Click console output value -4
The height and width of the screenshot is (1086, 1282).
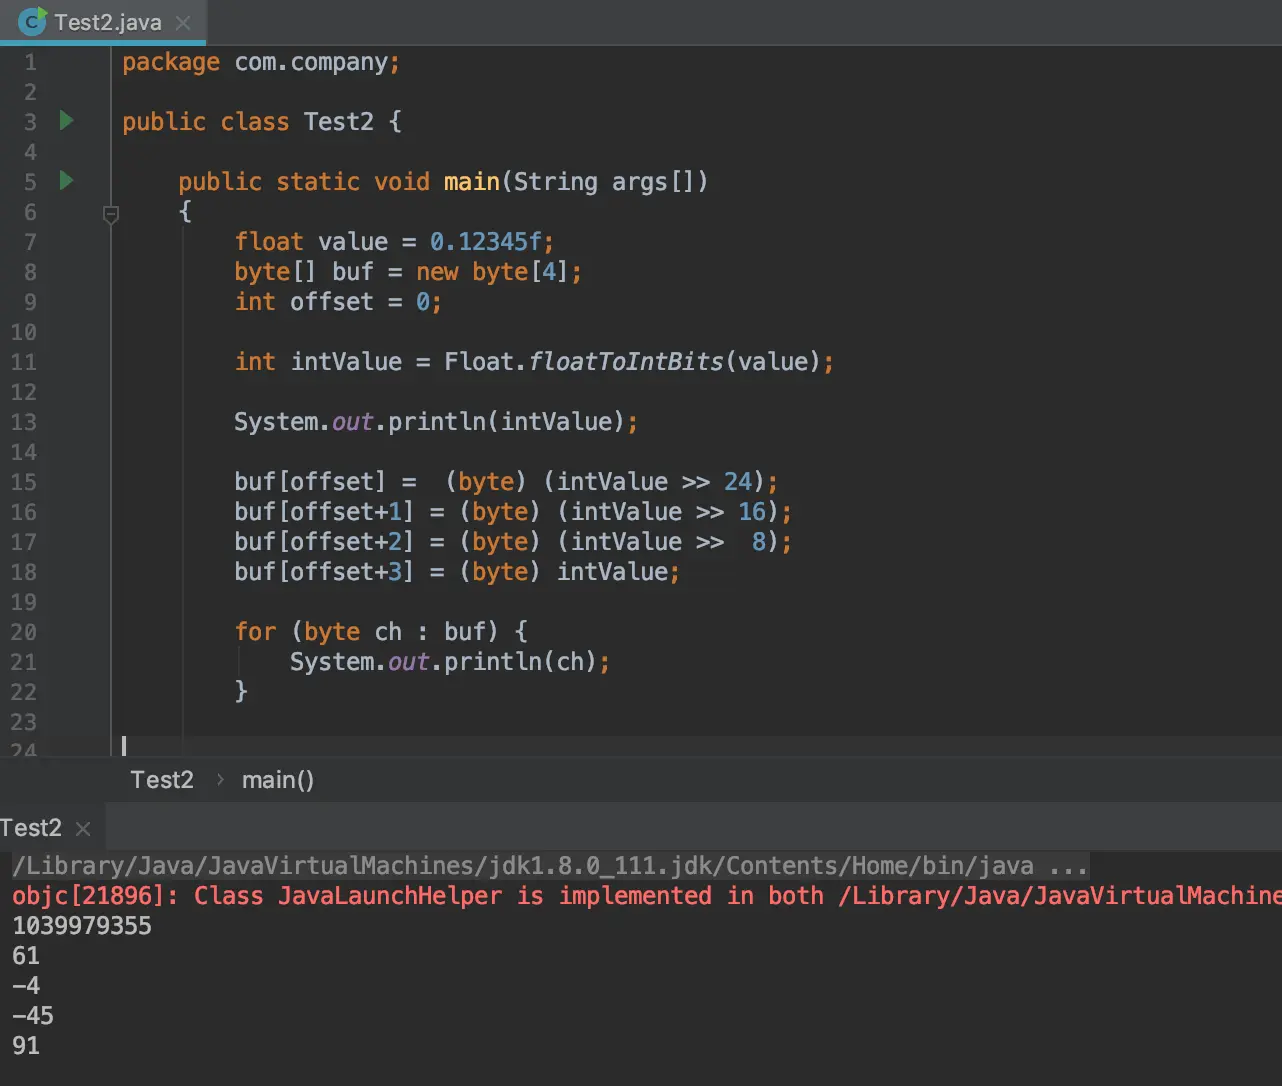click(x=26, y=986)
